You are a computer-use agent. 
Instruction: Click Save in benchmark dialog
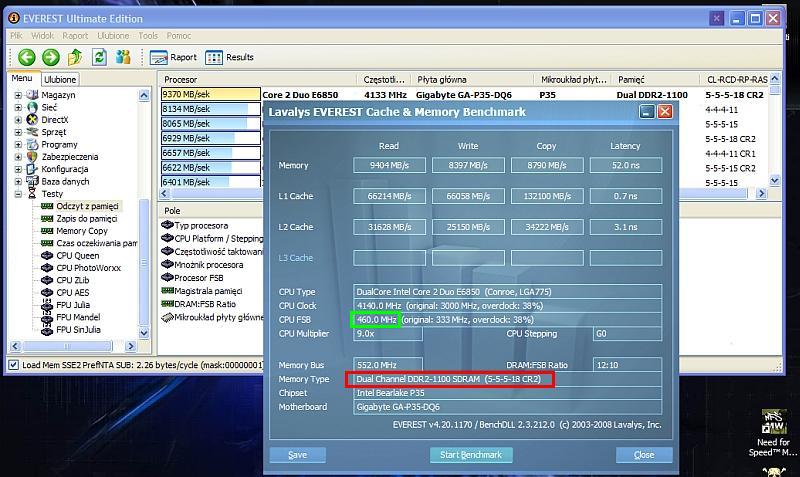(297, 455)
